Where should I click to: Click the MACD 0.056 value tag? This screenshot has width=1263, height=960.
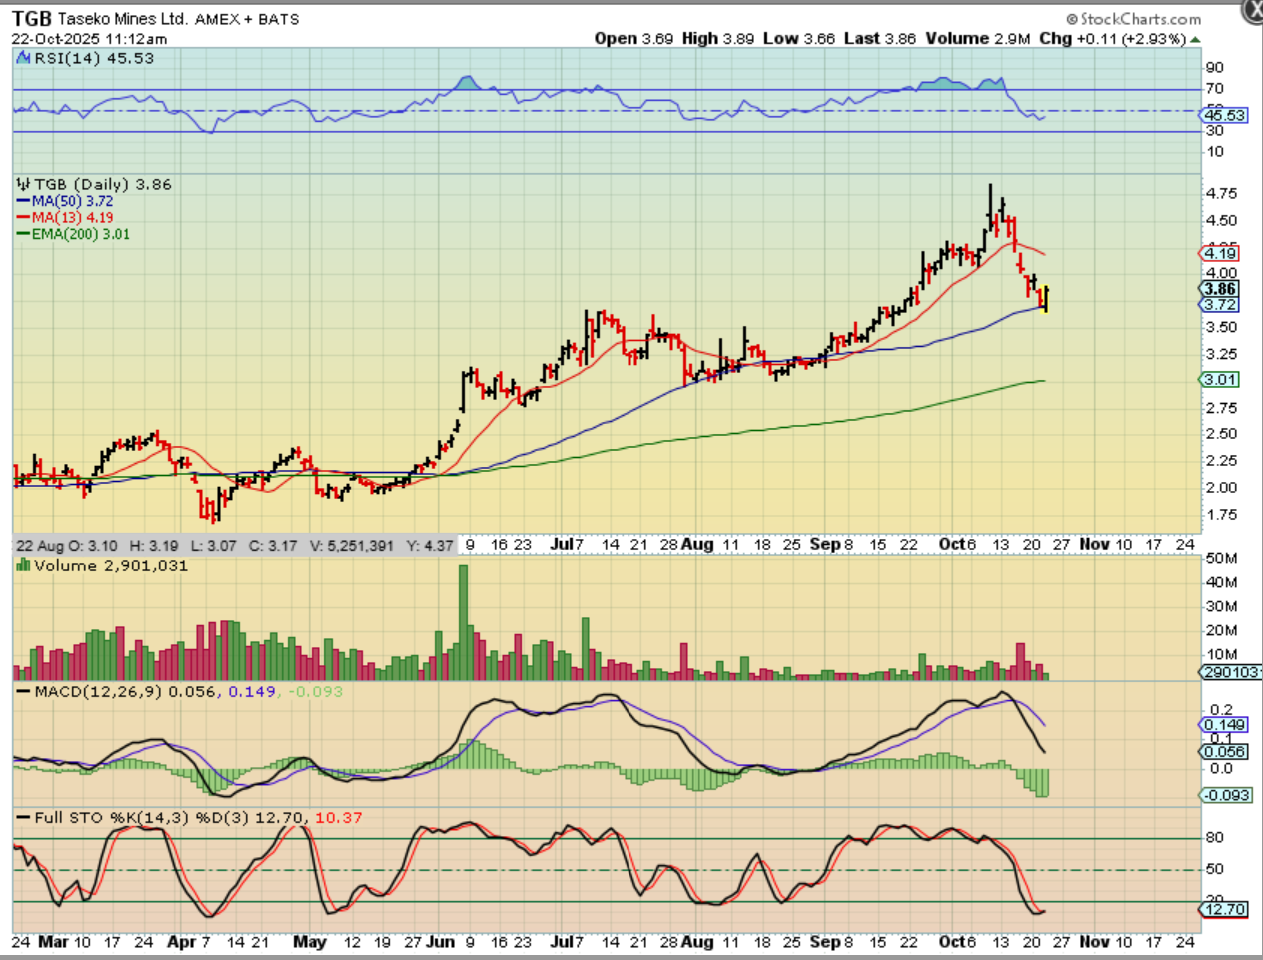(x=1224, y=751)
